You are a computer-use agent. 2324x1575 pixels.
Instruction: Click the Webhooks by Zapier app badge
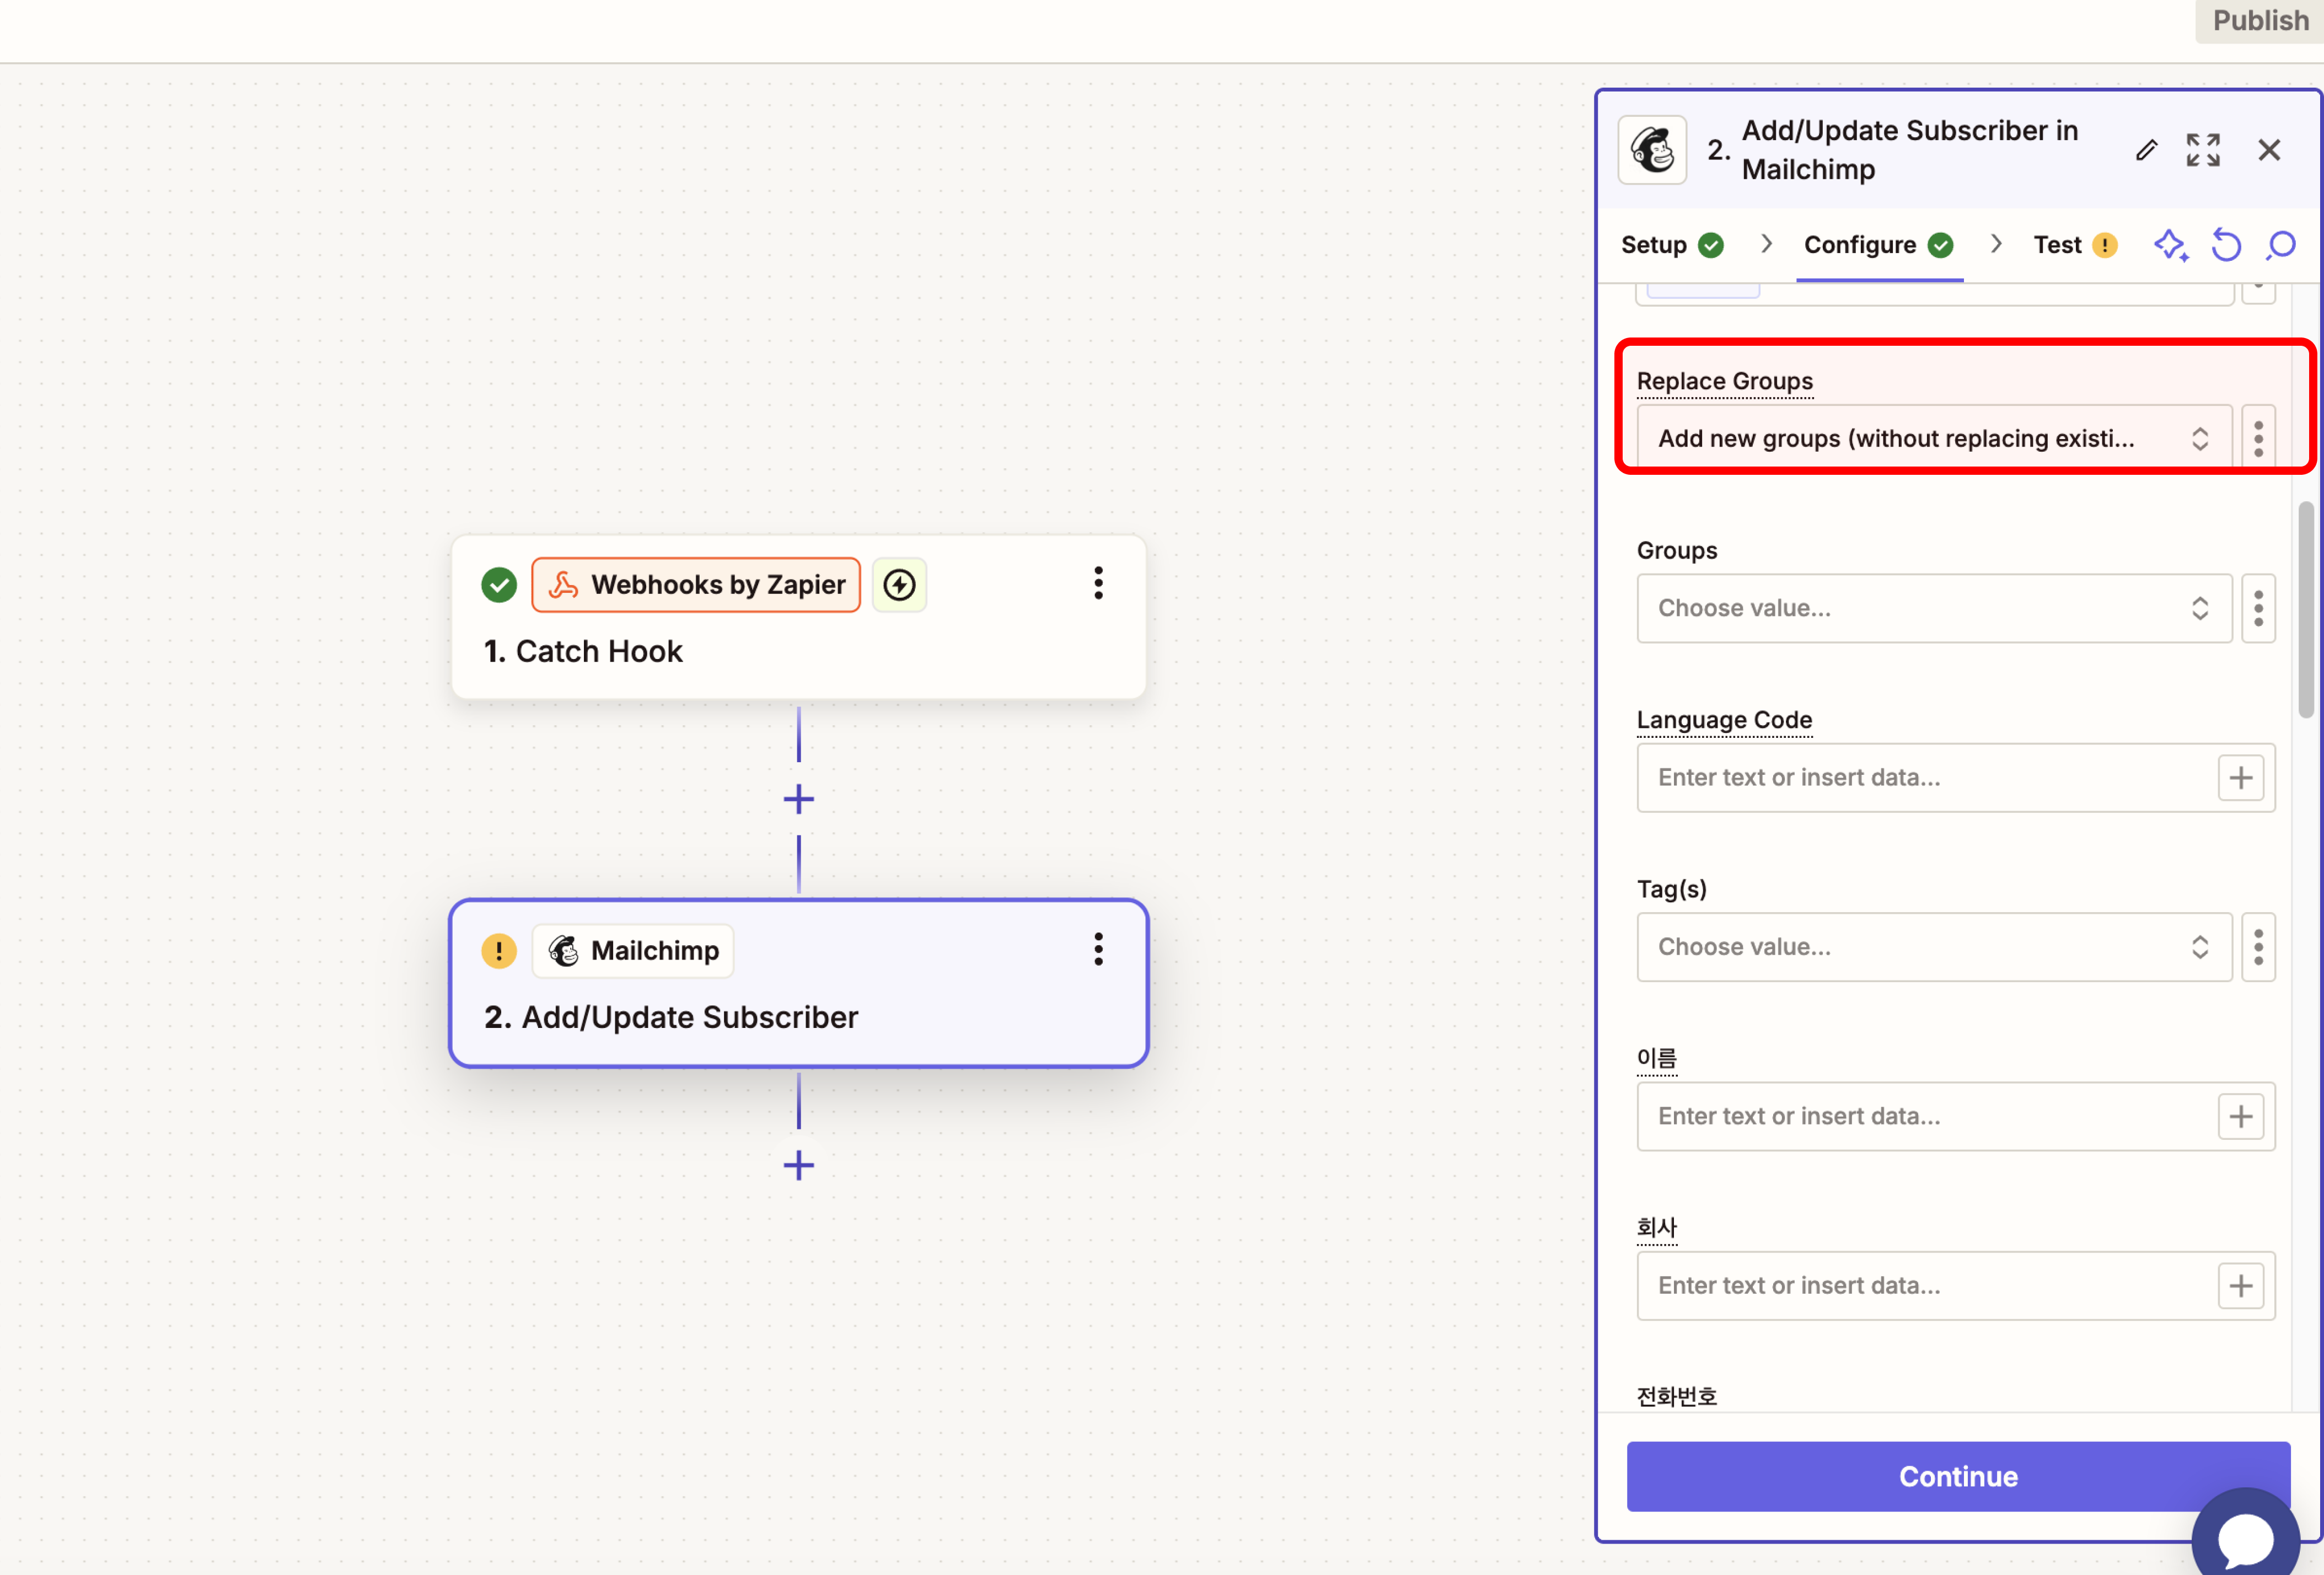(696, 584)
